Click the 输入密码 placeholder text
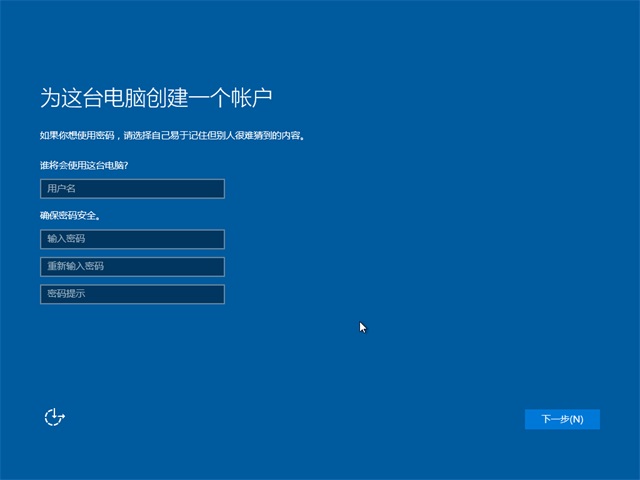The width and height of the screenshot is (640, 480). pyautogui.click(x=65, y=239)
